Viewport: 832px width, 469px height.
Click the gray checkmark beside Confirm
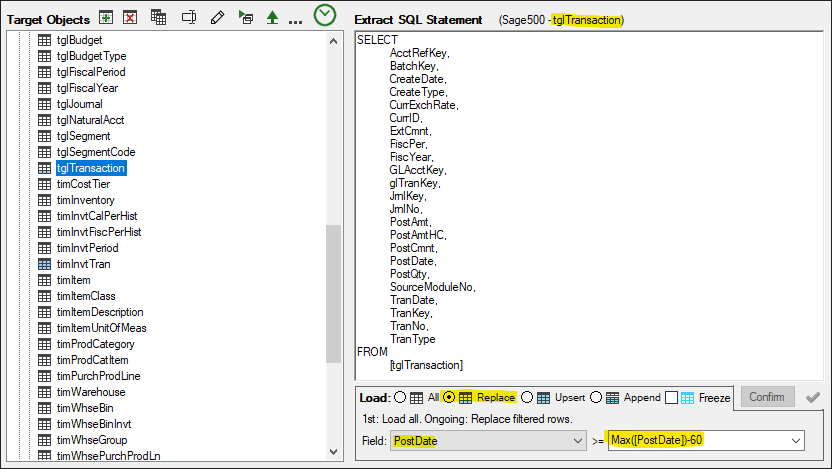coord(813,397)
